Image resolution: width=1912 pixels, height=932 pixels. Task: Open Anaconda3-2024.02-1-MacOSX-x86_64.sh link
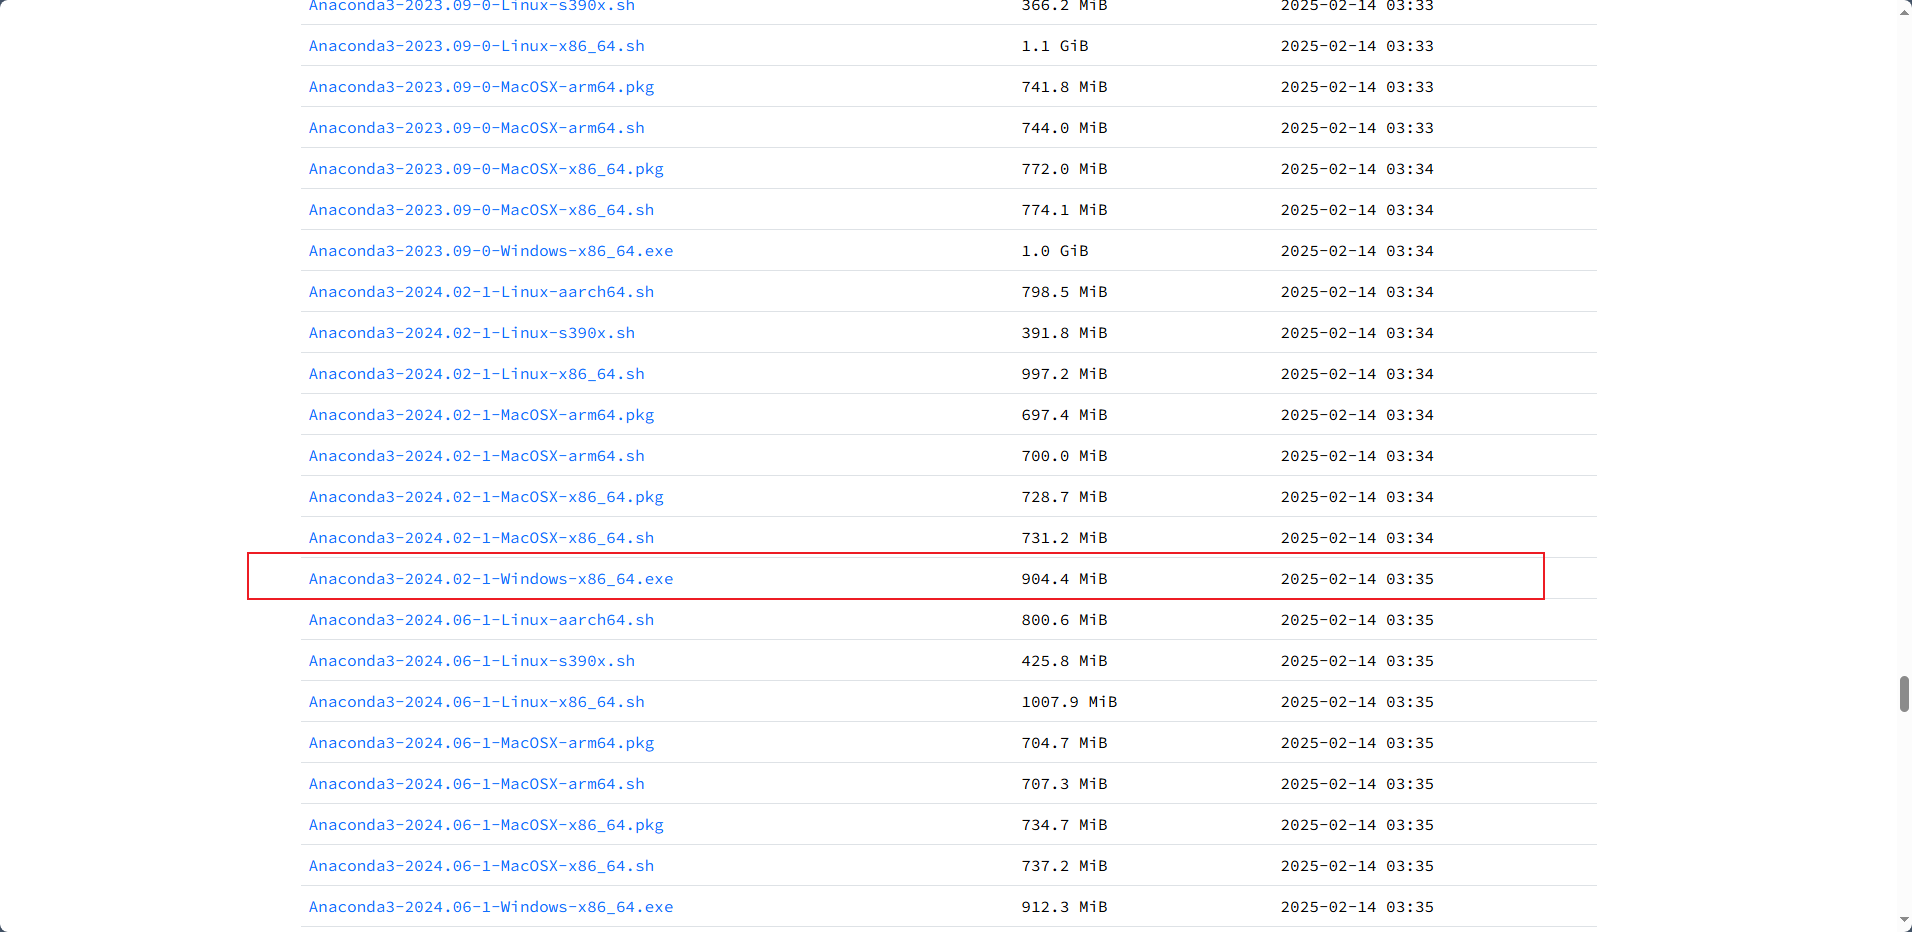click(x=481, y=538)
